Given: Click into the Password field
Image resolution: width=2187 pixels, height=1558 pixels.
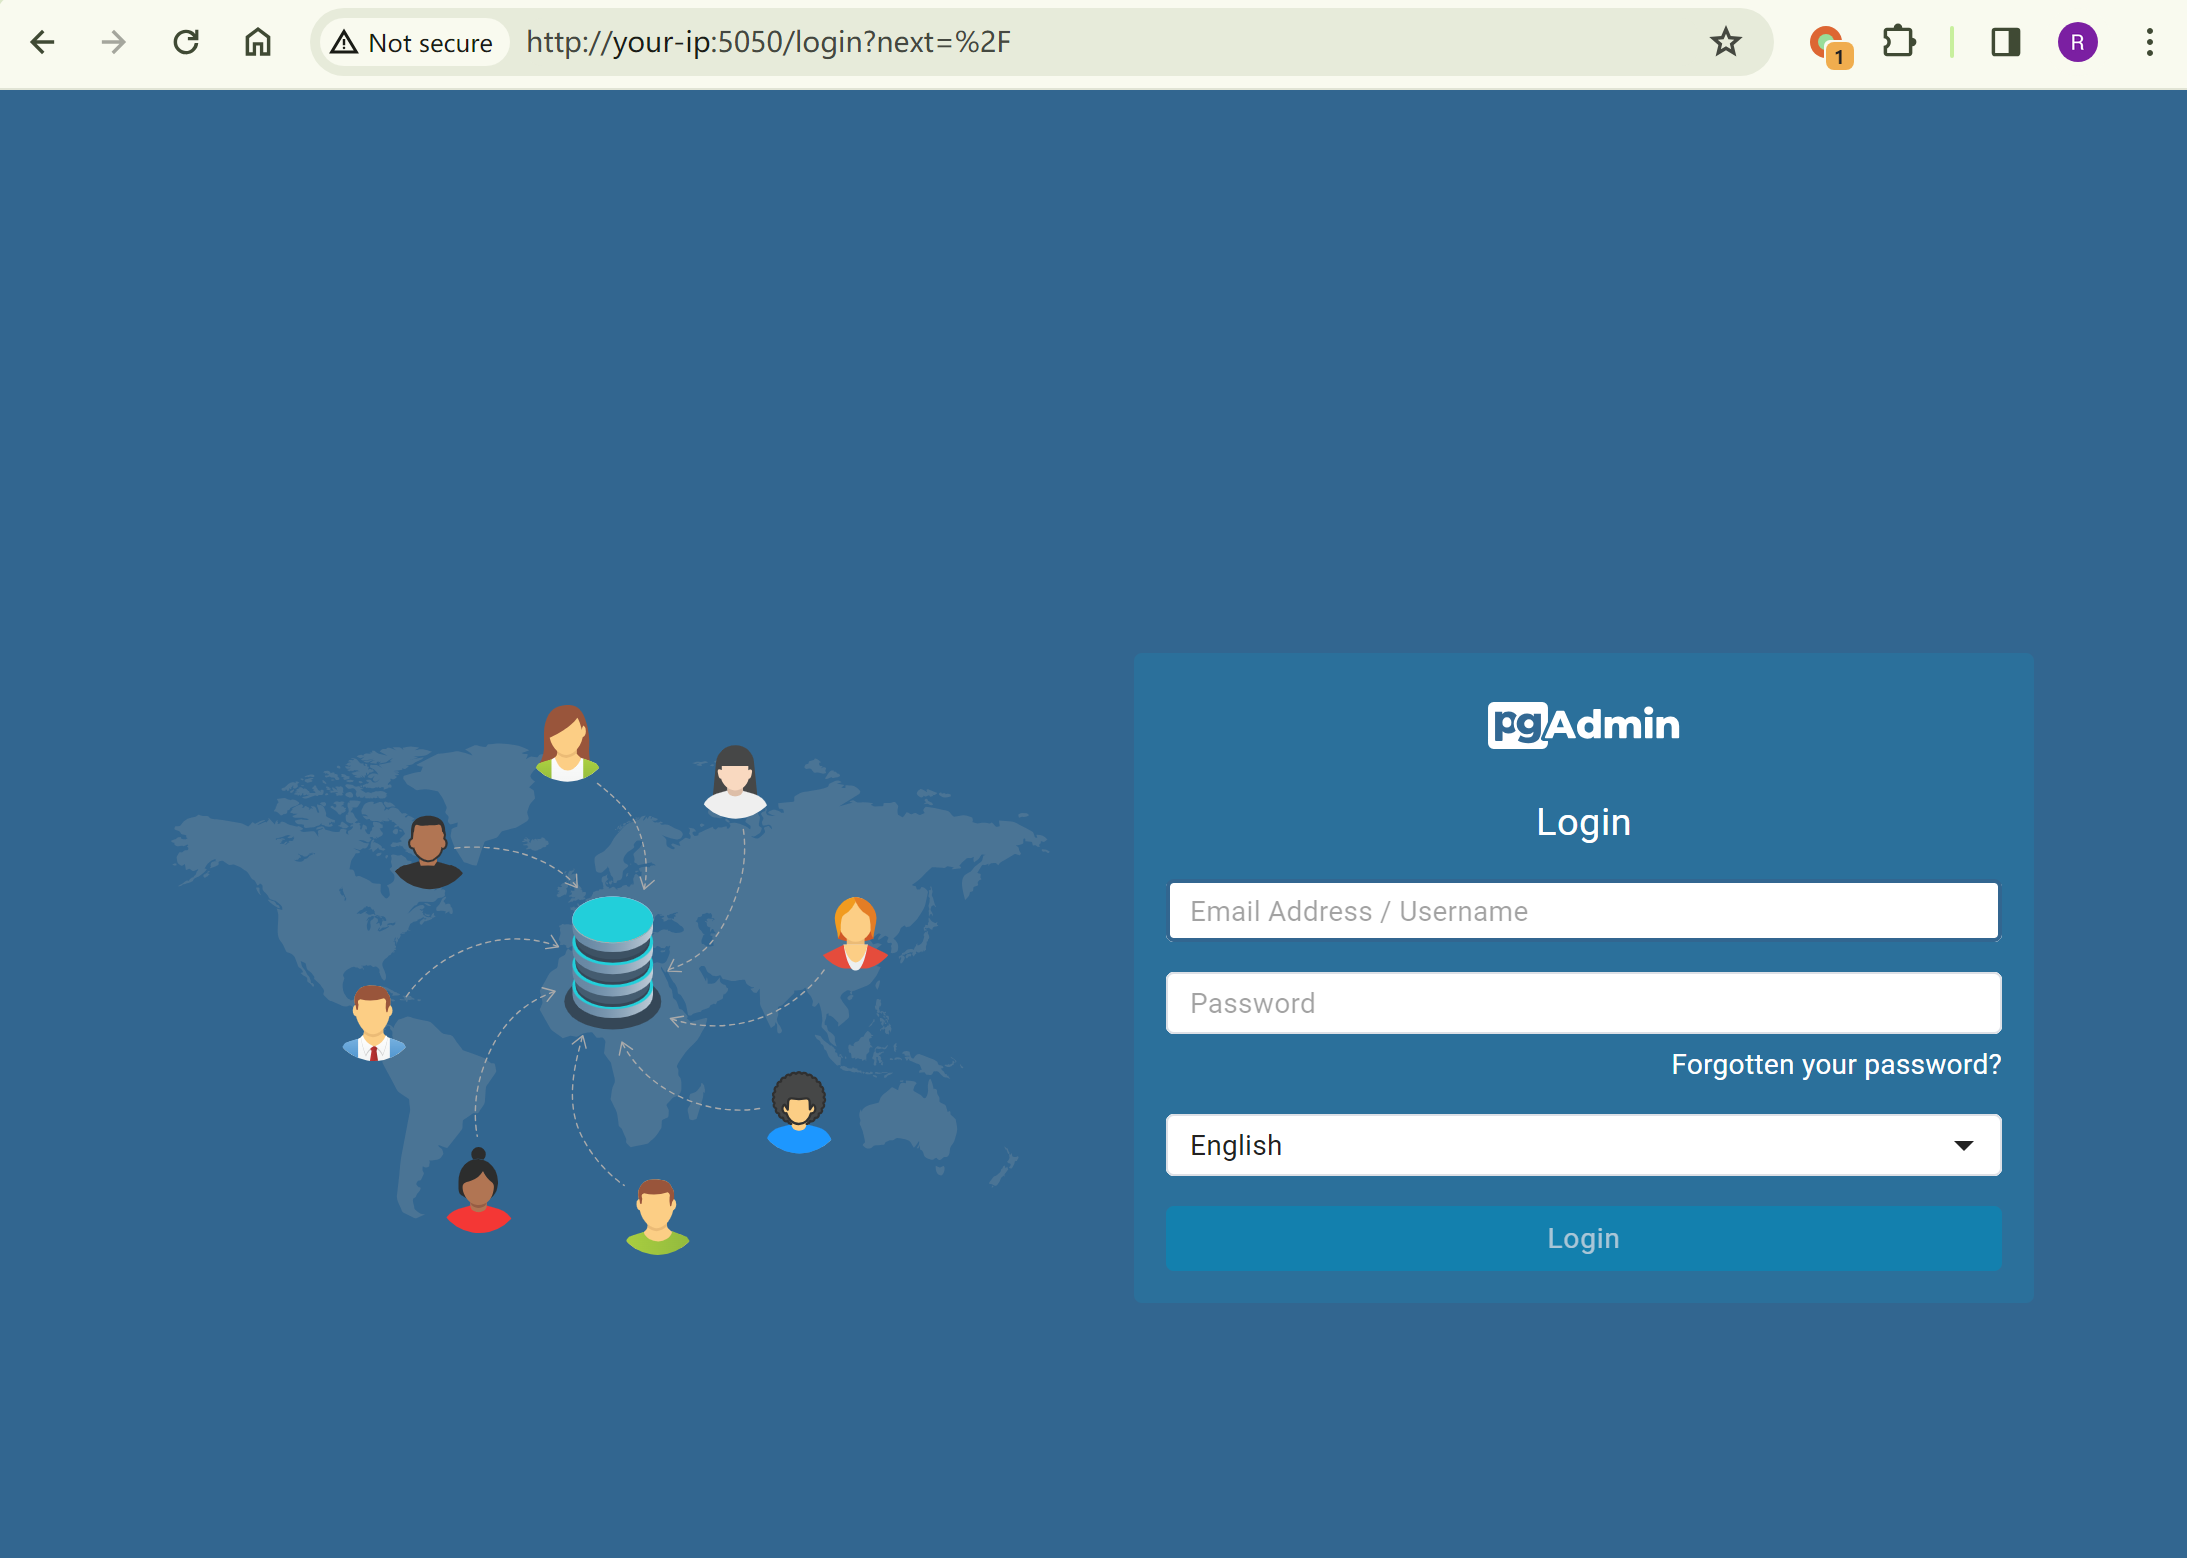Looking at the screenshot, I should (1583, 1003).
